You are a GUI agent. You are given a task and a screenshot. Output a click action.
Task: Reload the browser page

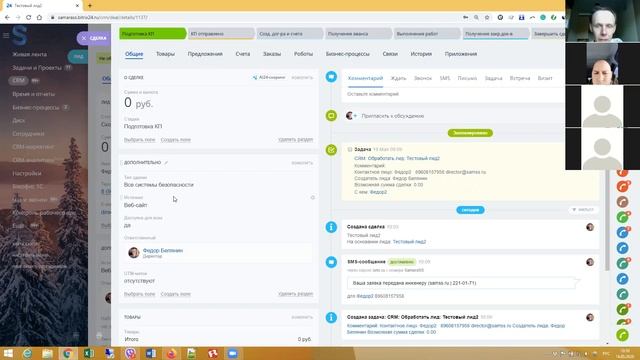pyautogui.click(x=29, y=18)
